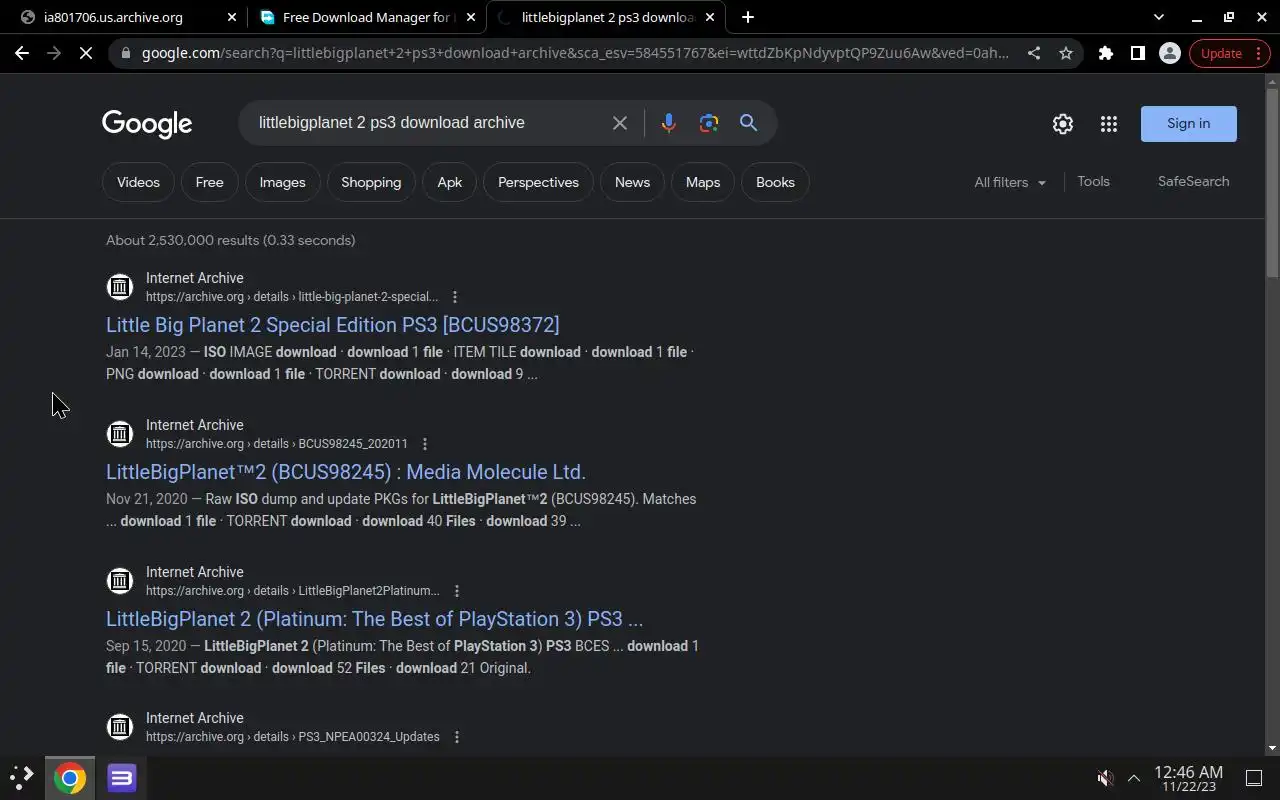Filter results by Videos

coord(138,182)
